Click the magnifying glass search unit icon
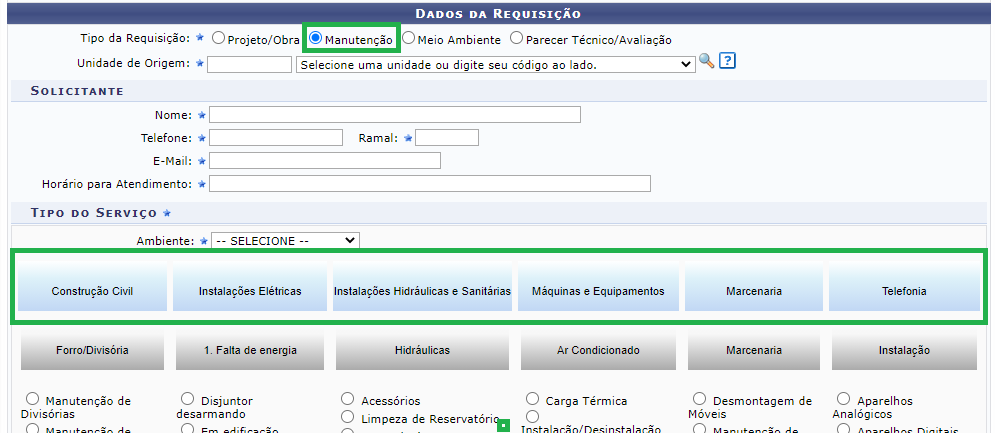The image size is (995, 433). pyautogui.click(x=706, y=62)
